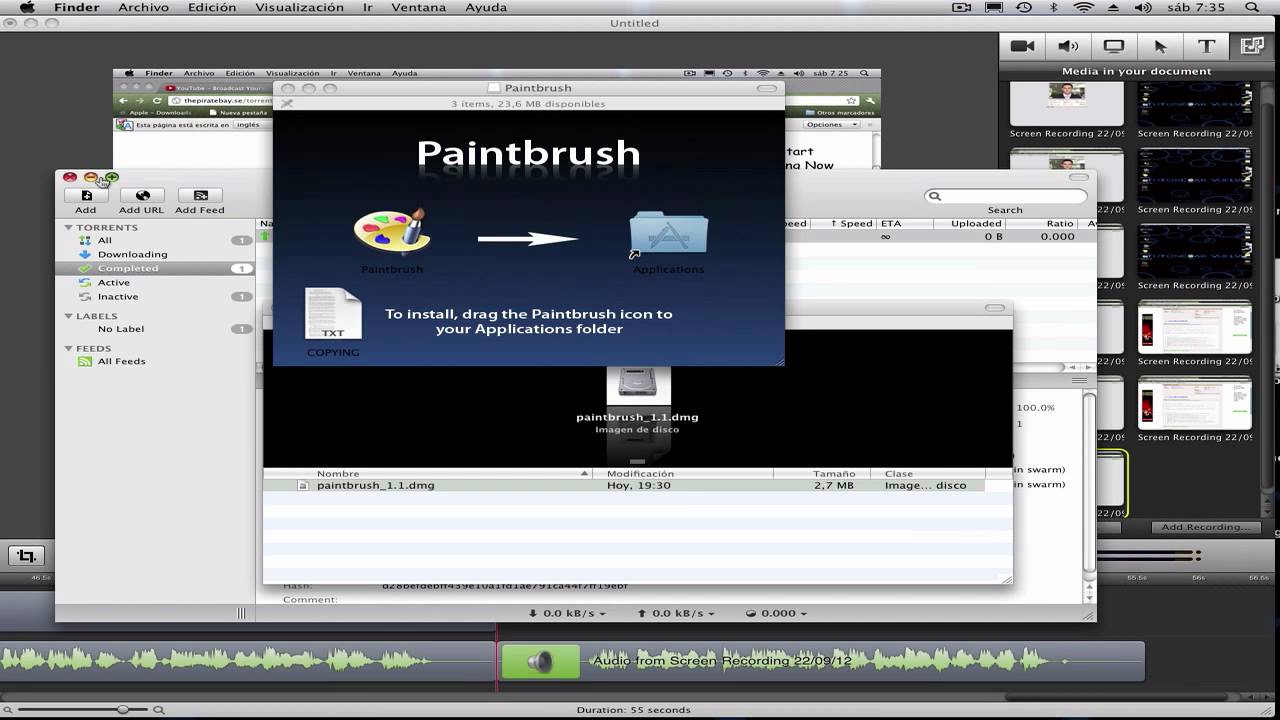Select All Feeds in the sidebar

click(155, 361)
